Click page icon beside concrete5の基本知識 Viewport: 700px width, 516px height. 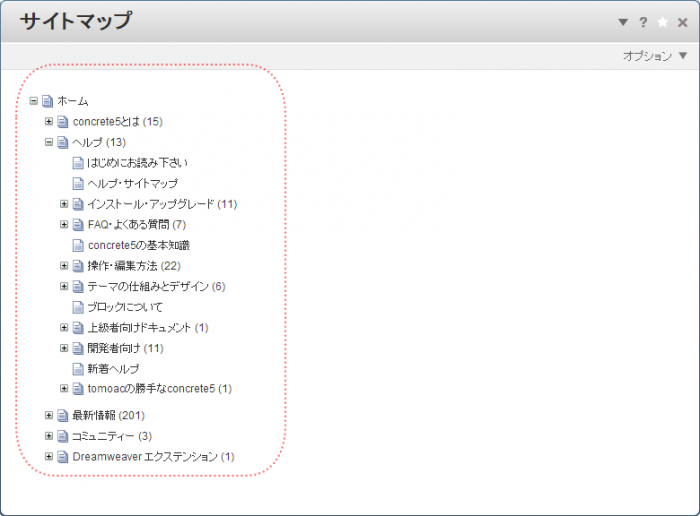point(78,245)
